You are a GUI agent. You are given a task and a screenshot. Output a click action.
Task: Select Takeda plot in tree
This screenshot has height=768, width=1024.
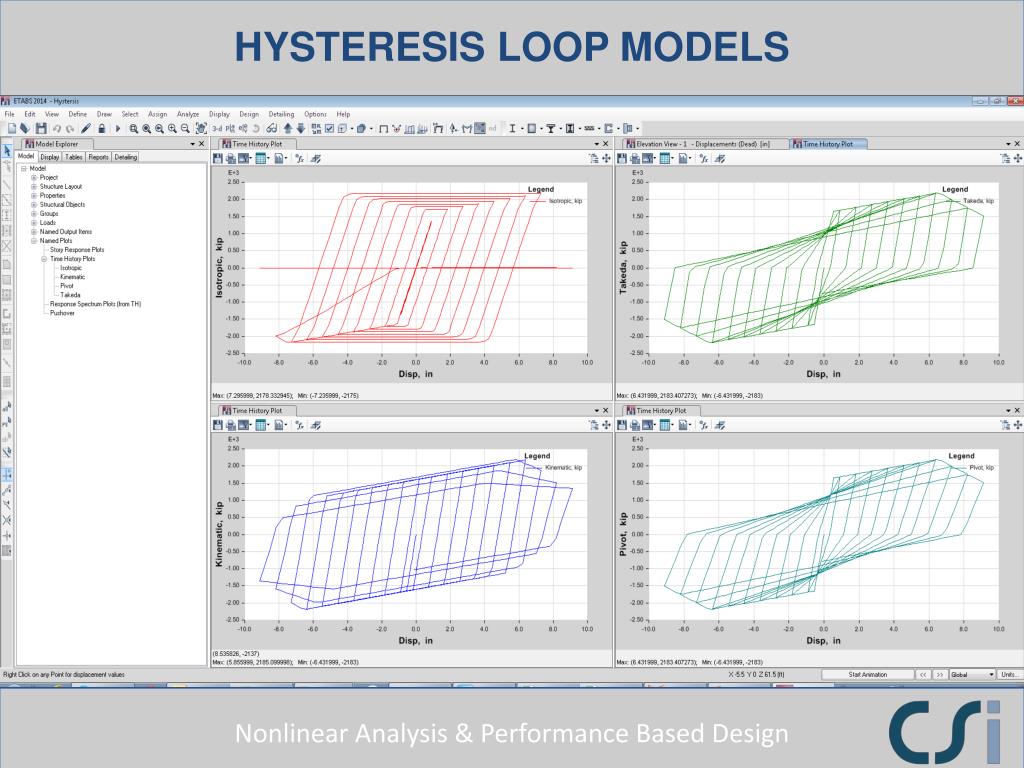tap(70, 295)
